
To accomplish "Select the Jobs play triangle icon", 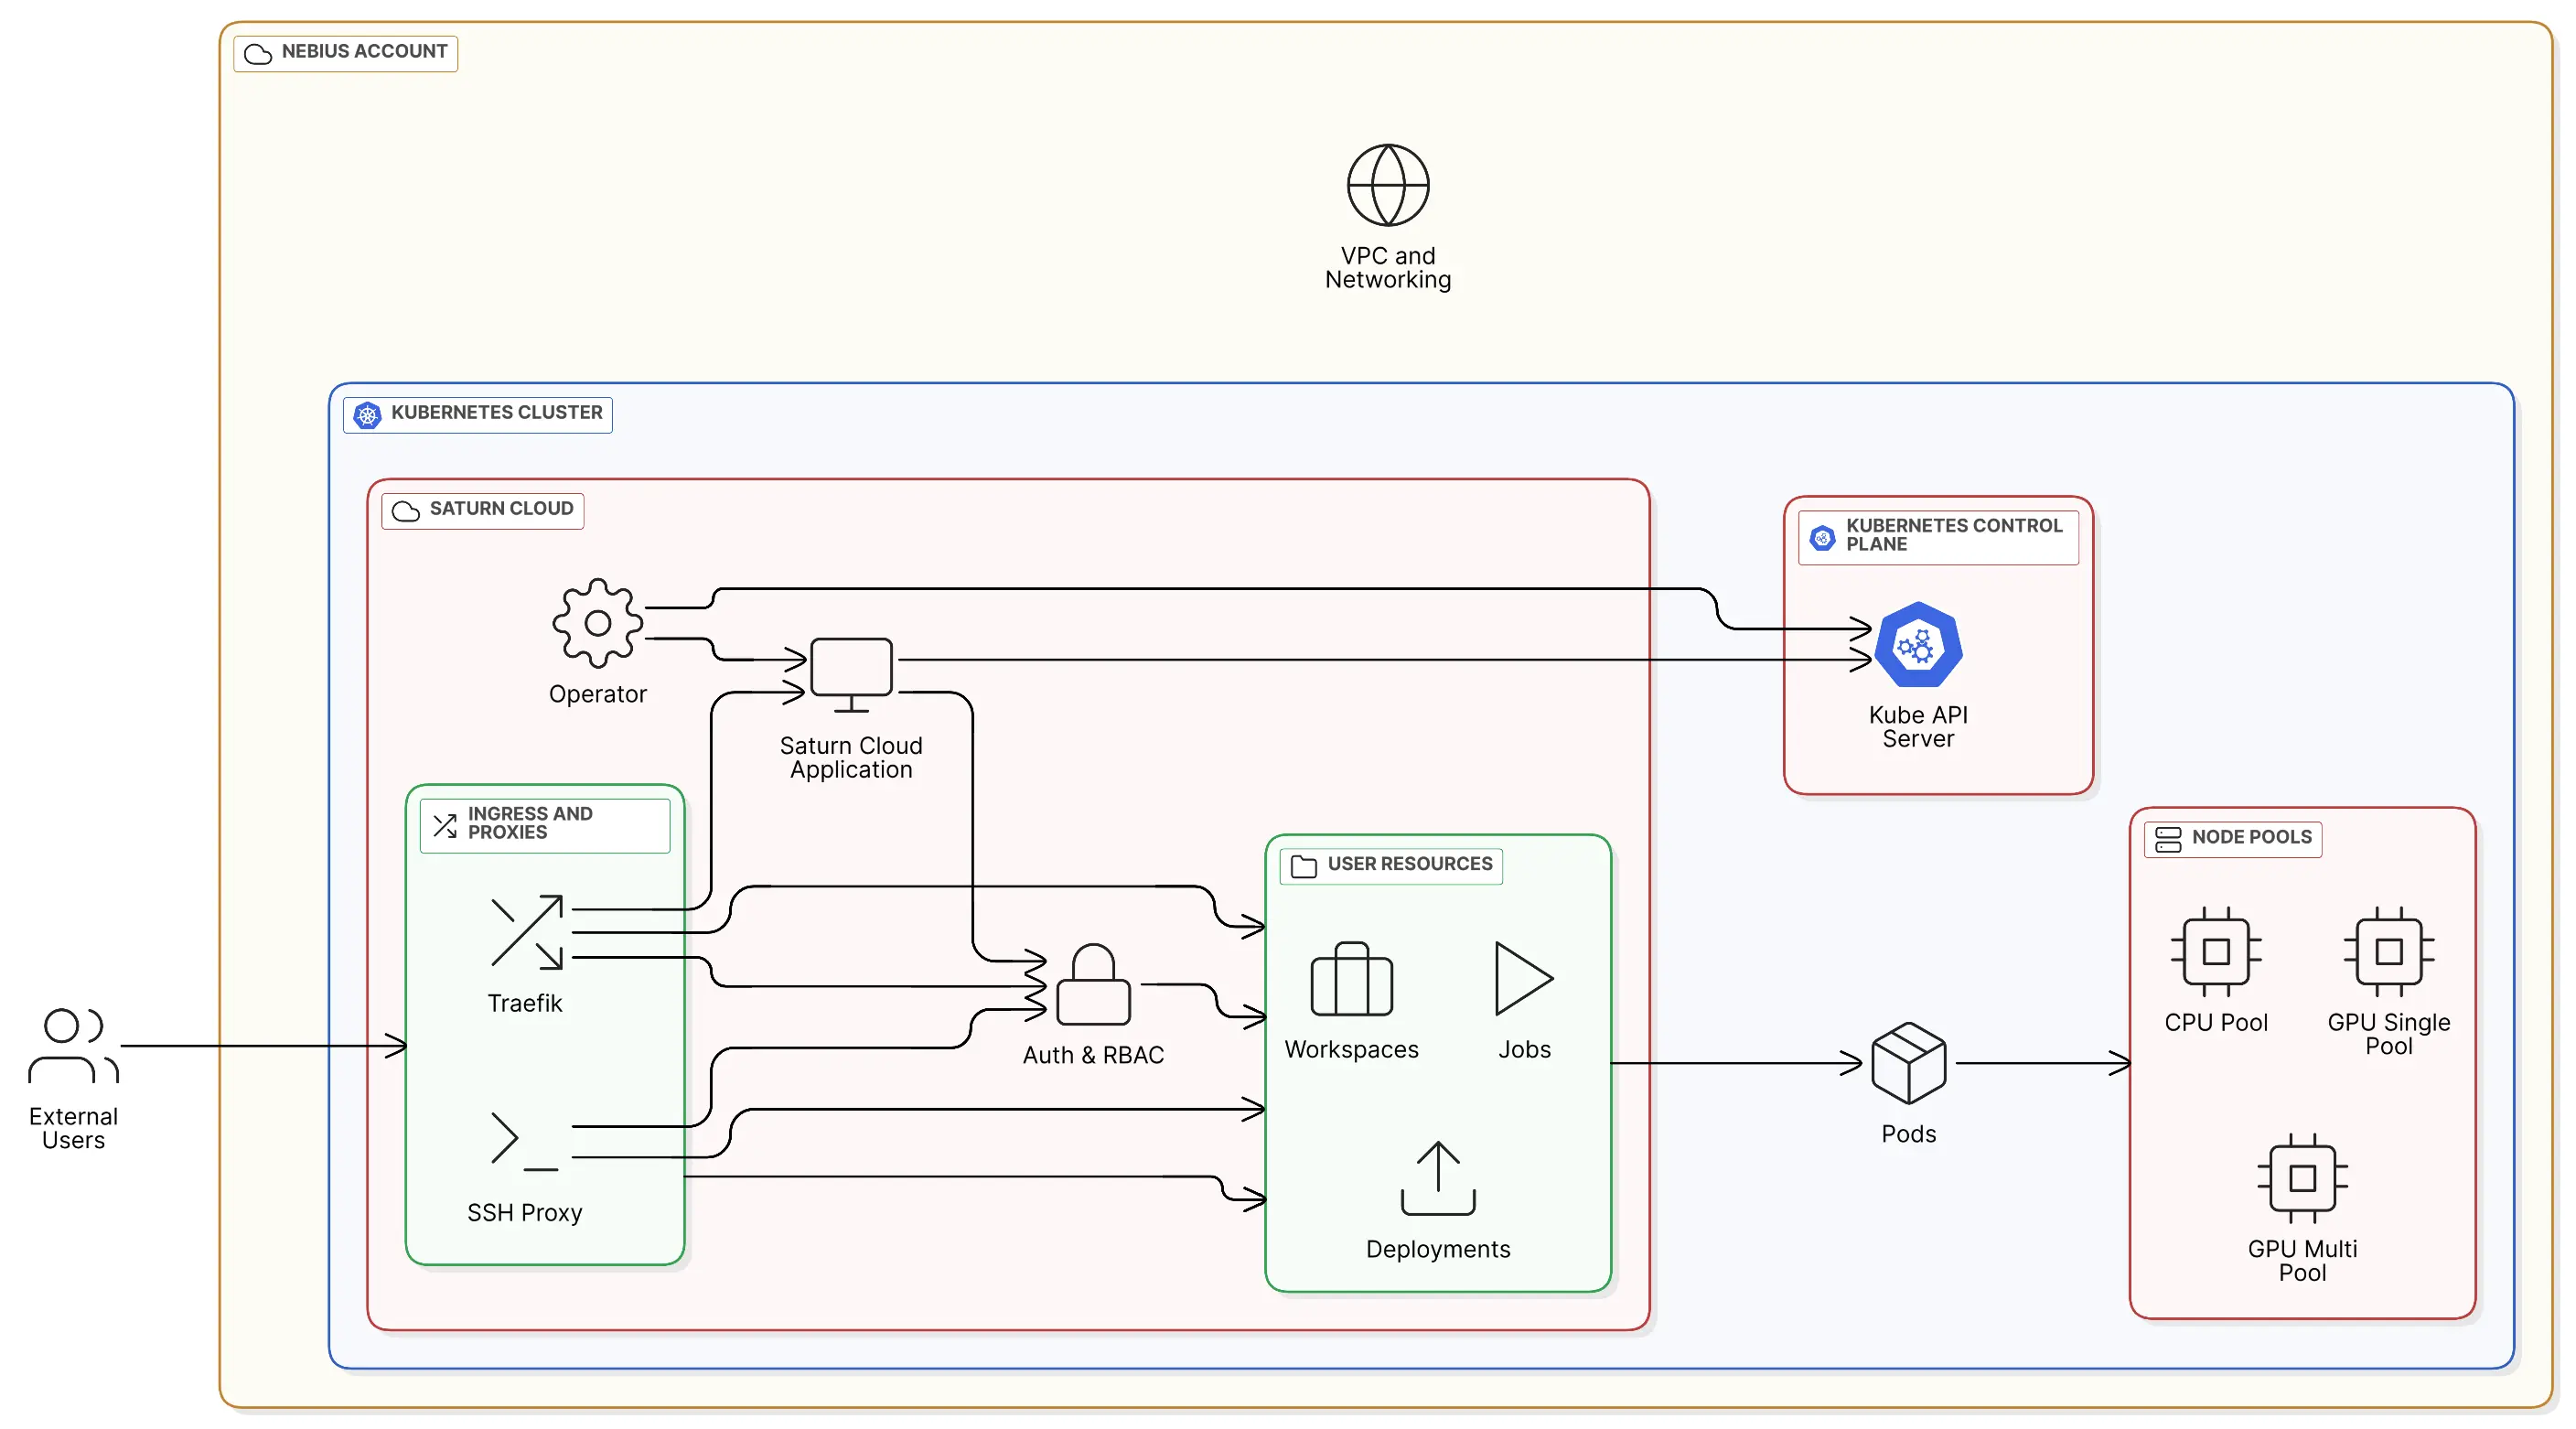I will 1524,978.
